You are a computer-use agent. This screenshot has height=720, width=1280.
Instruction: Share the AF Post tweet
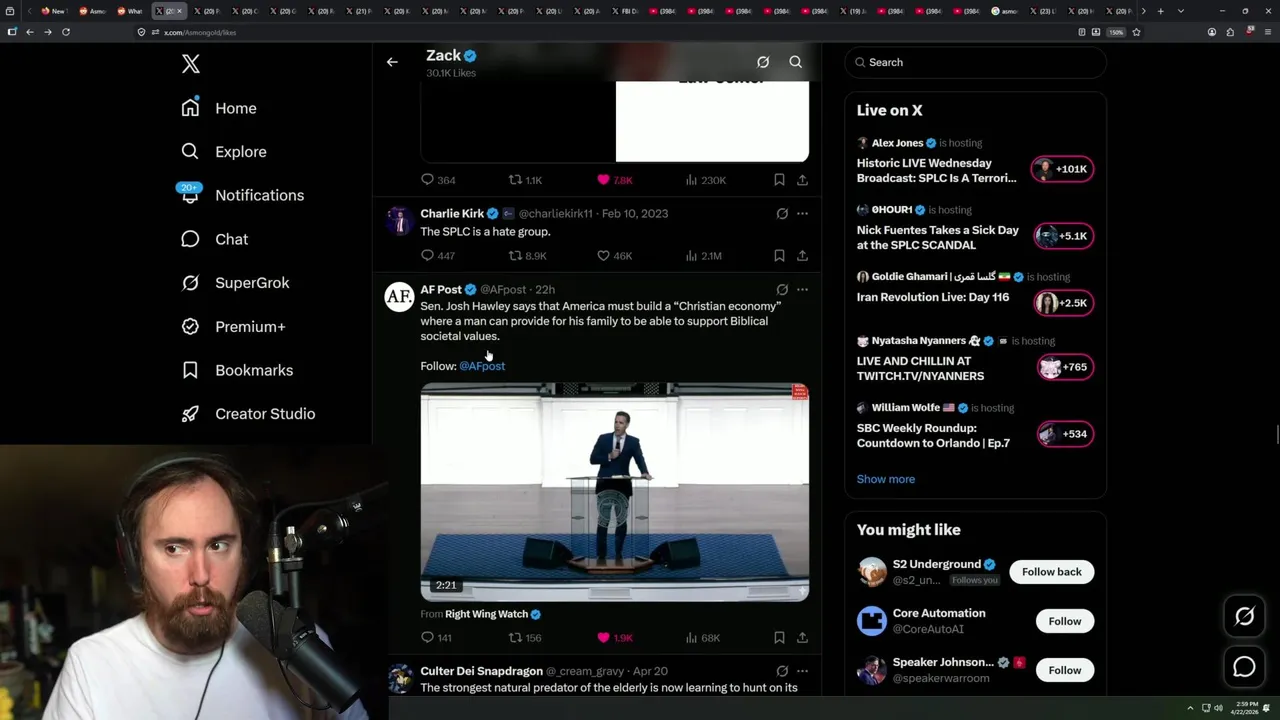pyautogui.click(x=802, y=638)
